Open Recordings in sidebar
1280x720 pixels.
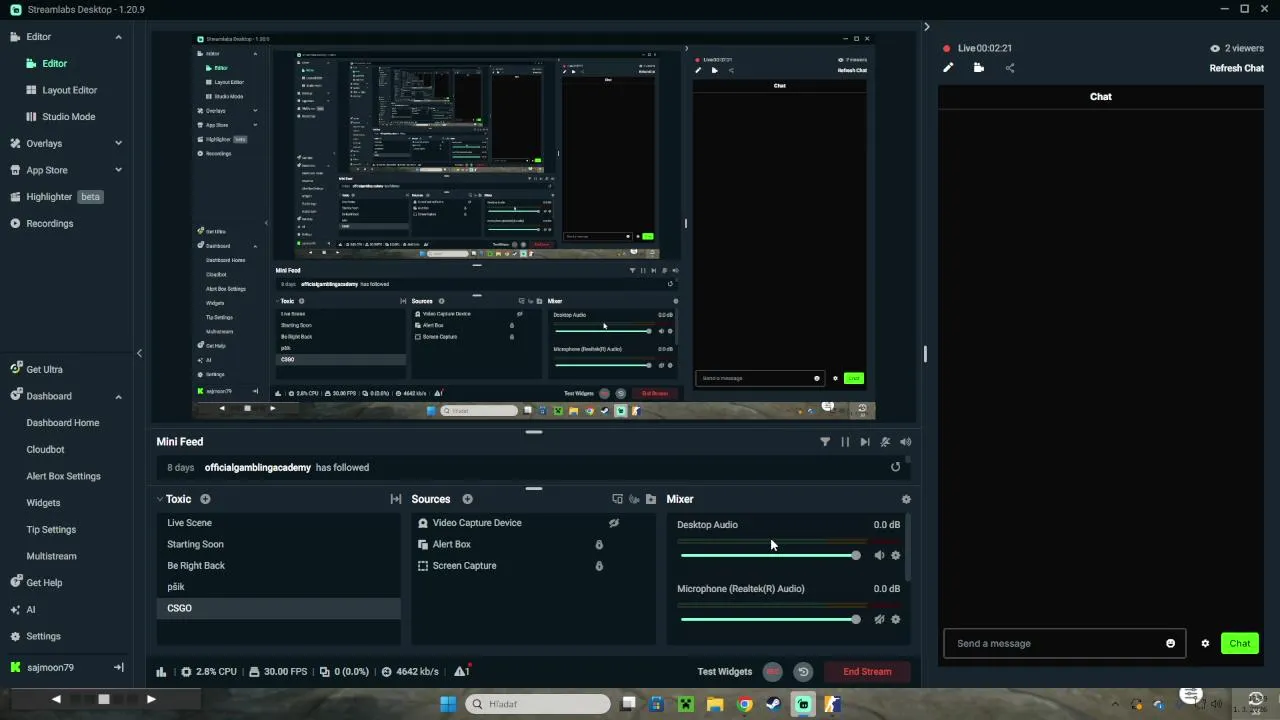[x=50, y=223]
